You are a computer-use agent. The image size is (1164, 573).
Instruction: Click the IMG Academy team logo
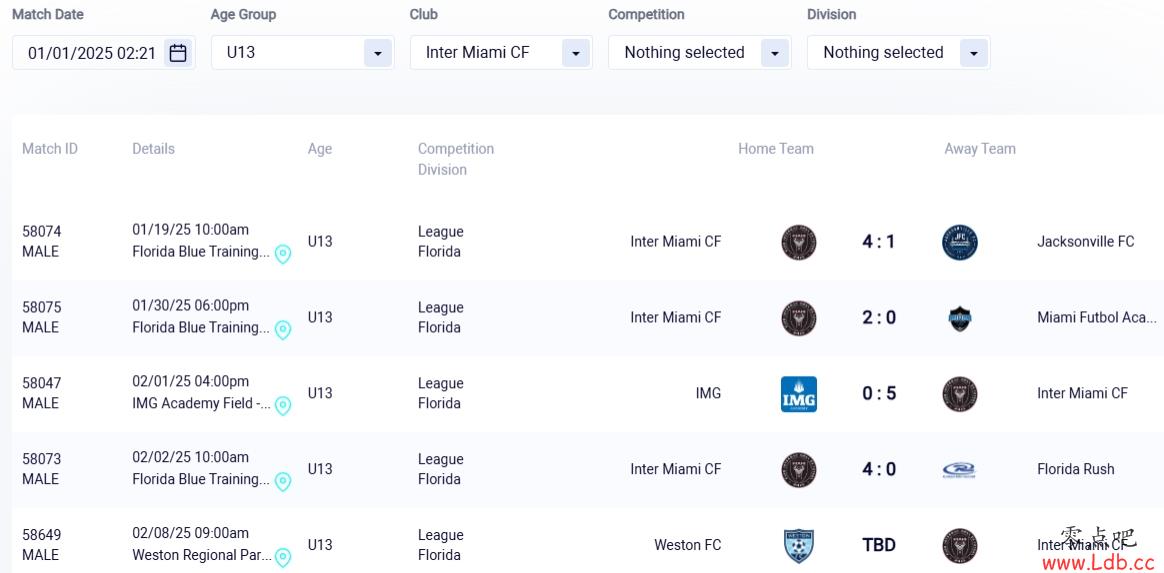click(x=799, y=394)
